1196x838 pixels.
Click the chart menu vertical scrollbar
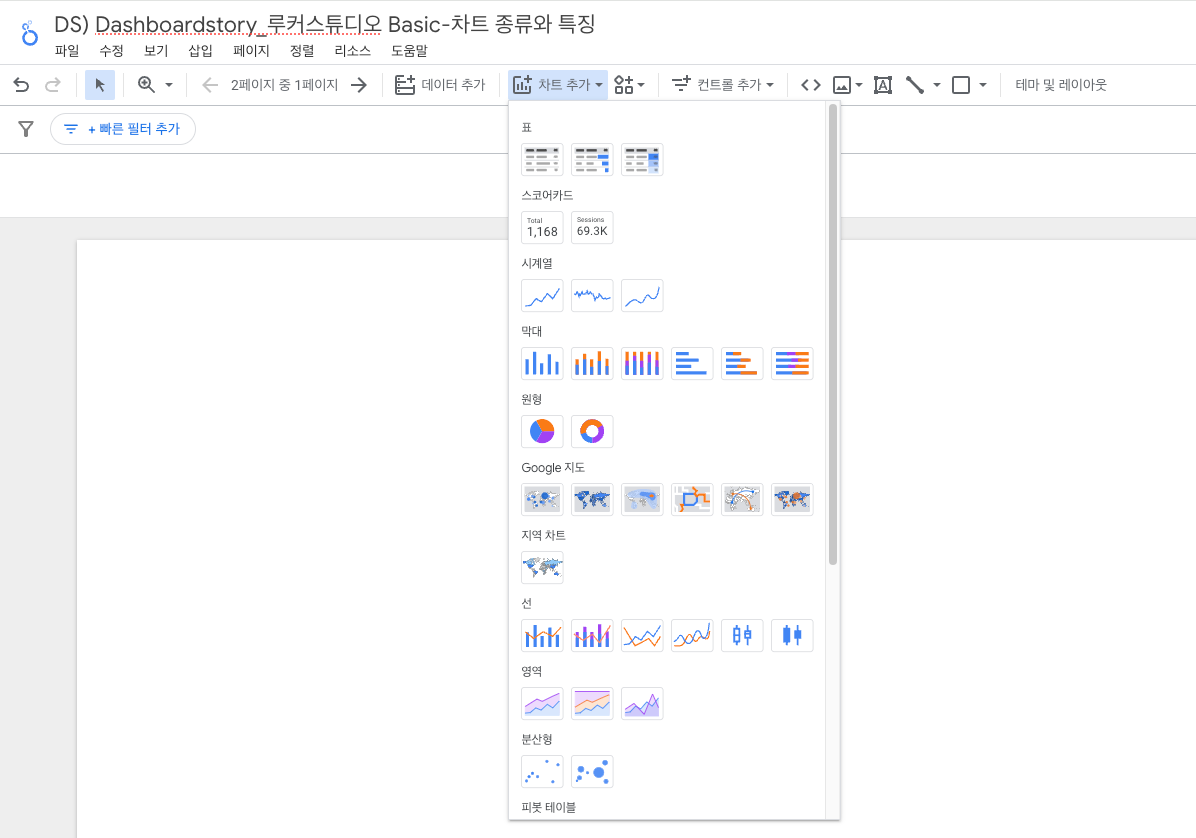coord(833,336)
